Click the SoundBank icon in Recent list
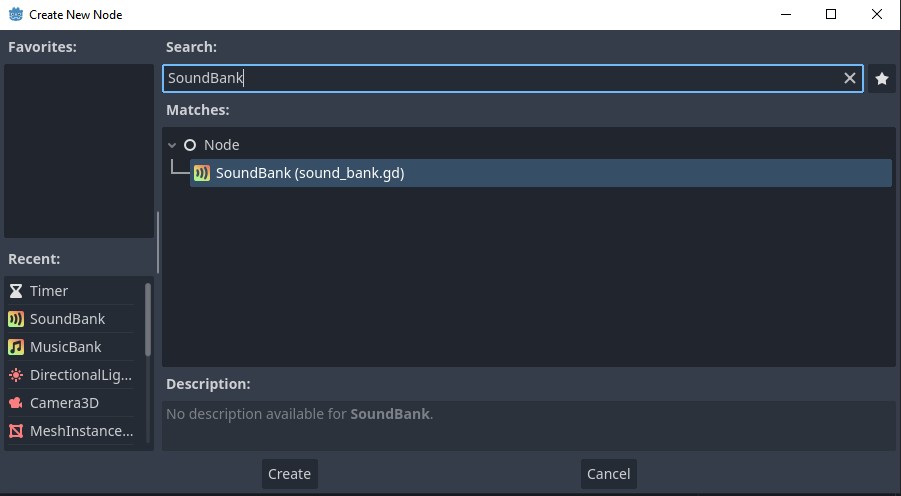 coord(16,319)
